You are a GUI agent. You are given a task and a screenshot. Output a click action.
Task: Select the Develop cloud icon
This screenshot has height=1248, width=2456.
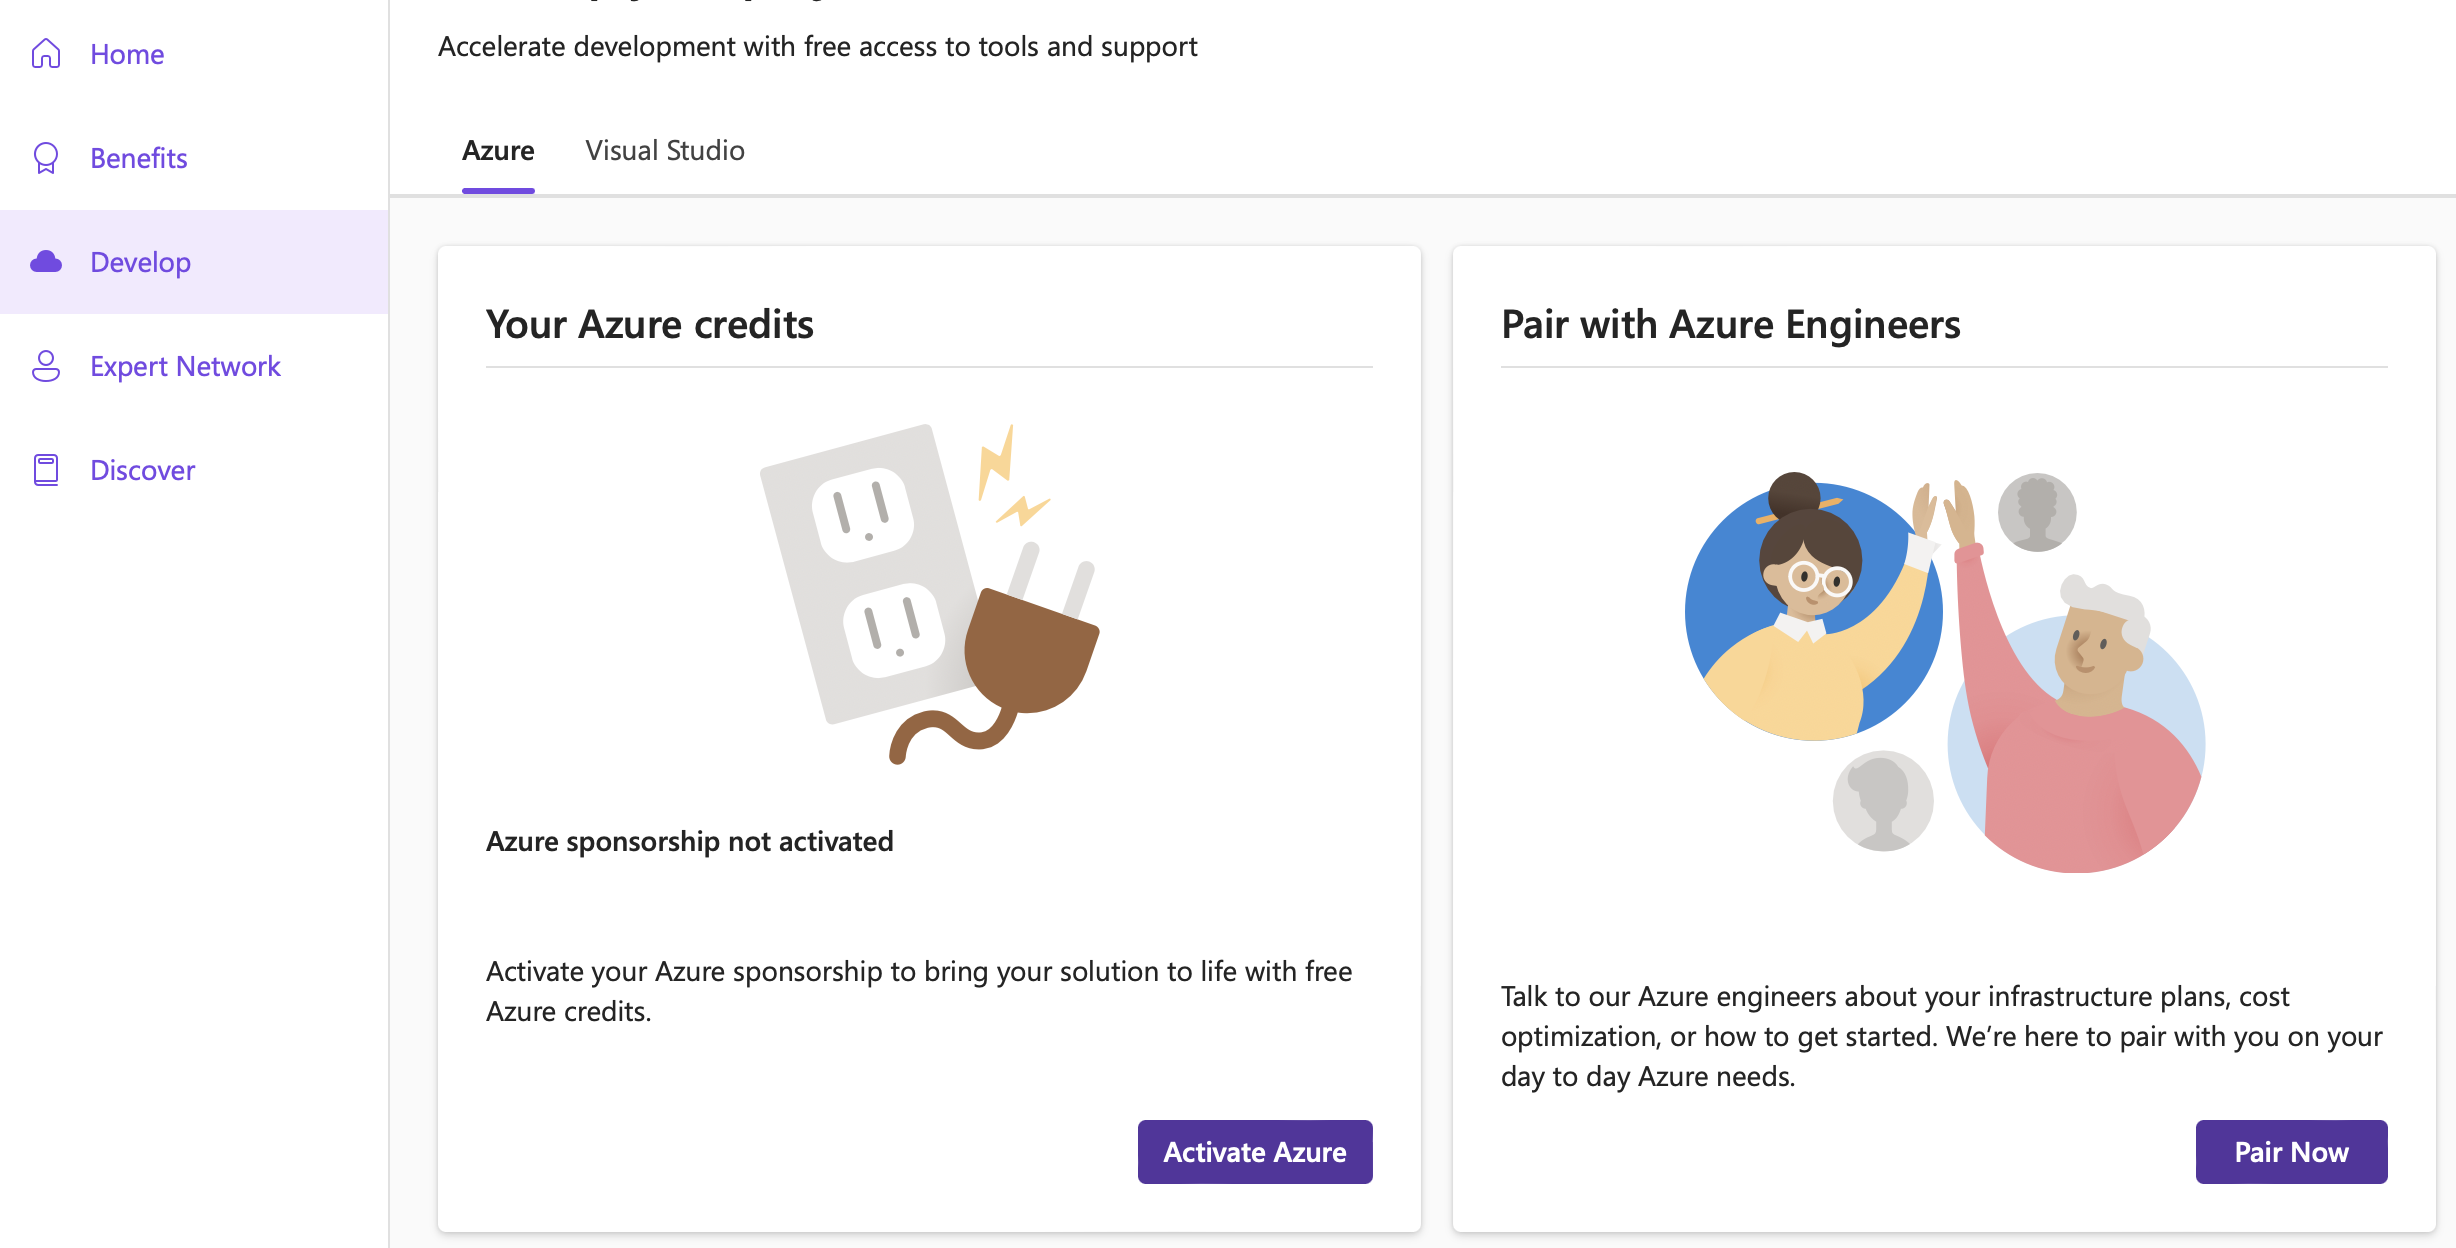(45, 262)
